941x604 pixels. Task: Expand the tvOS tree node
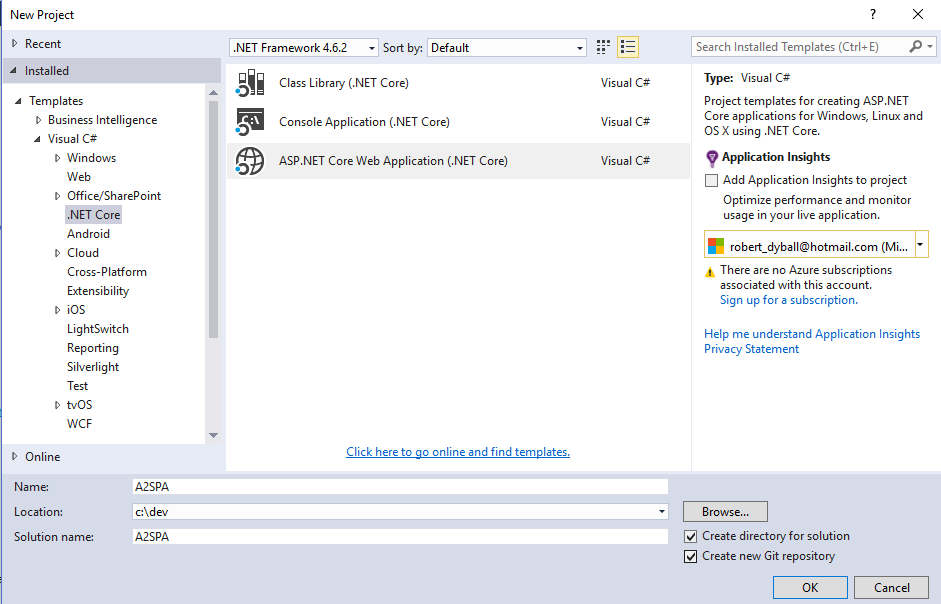pos(58,405)
